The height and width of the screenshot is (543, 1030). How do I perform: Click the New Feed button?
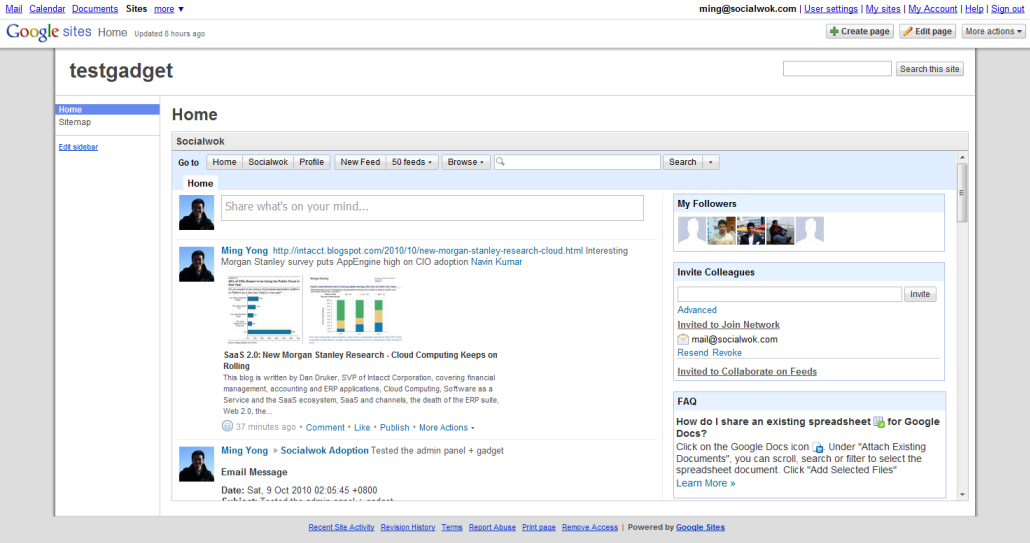coord(360,162)
